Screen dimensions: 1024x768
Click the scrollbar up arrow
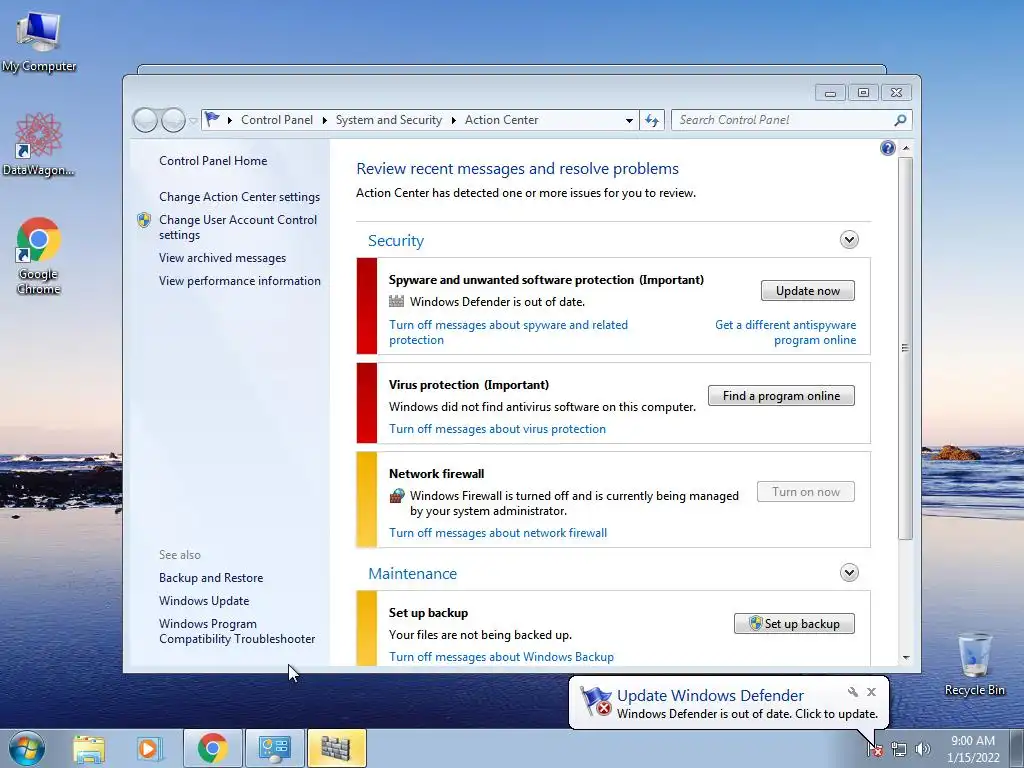[x=905, y=148]
